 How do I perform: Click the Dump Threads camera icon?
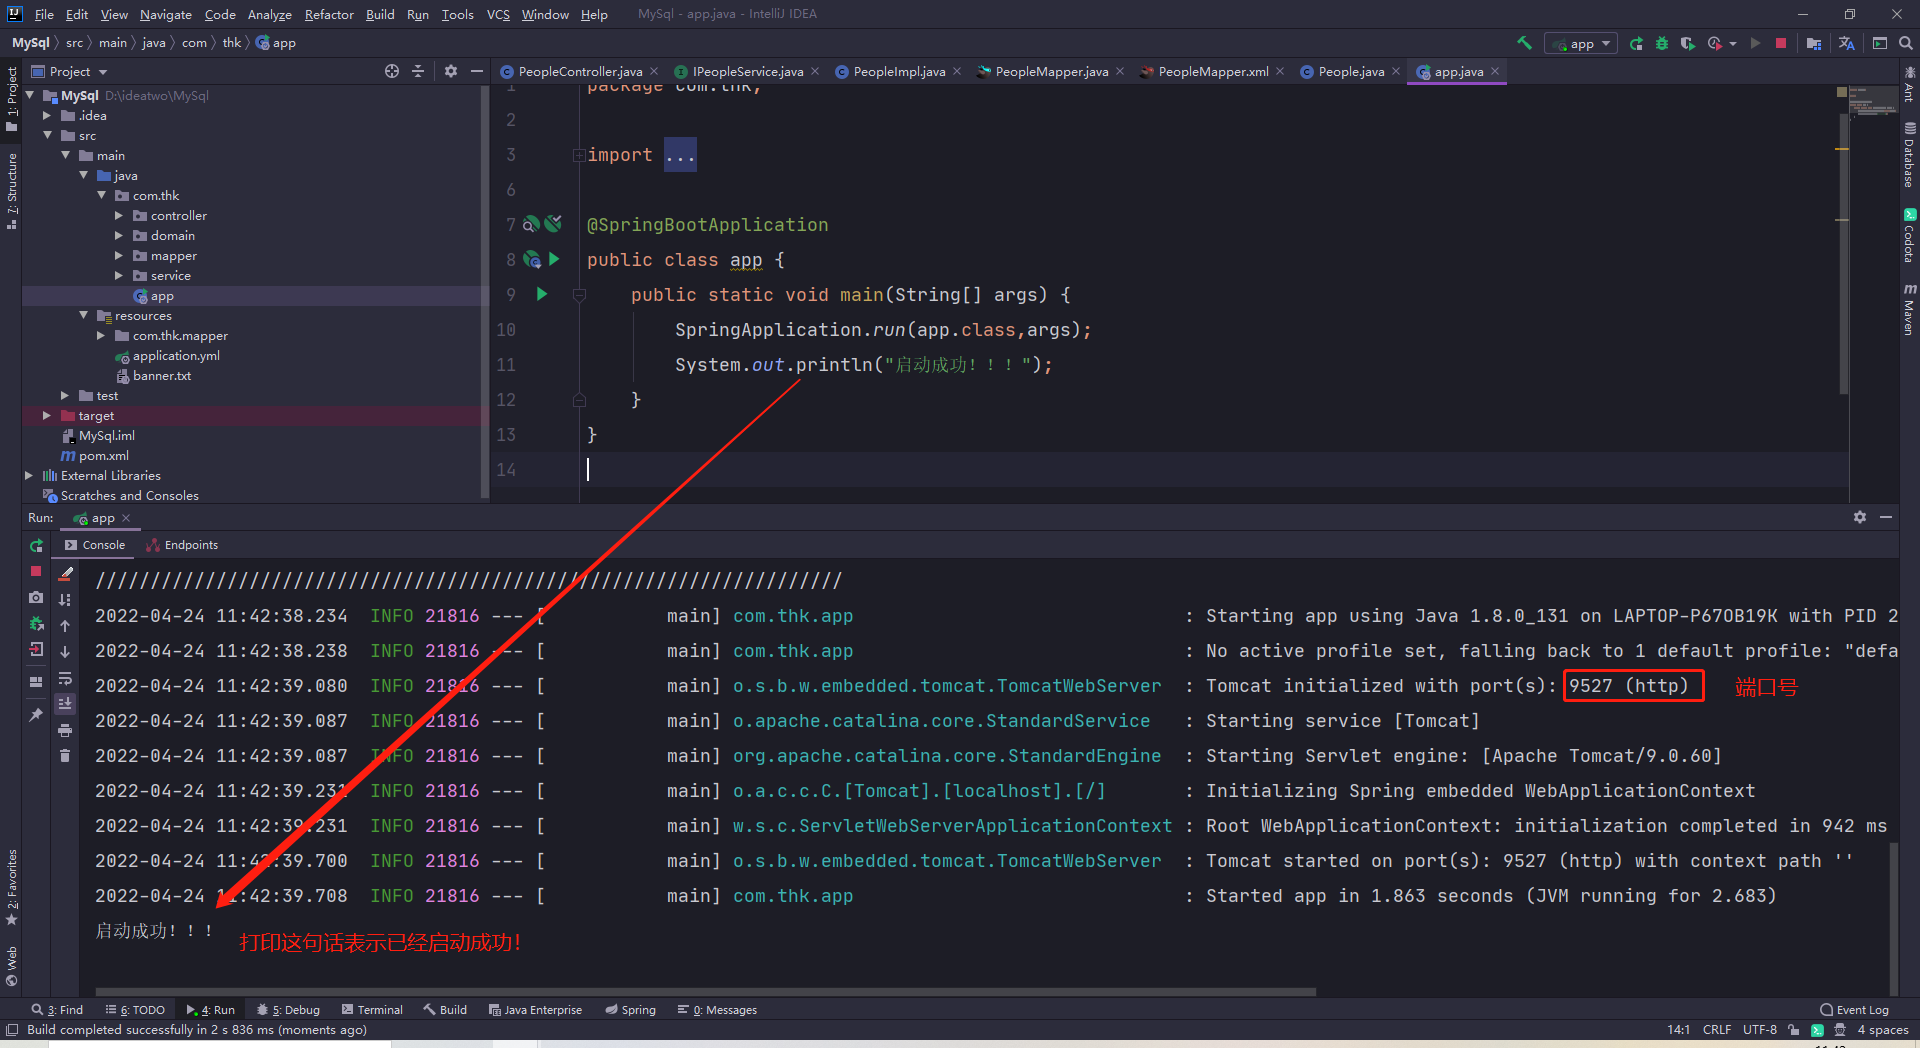pos(36,597)
